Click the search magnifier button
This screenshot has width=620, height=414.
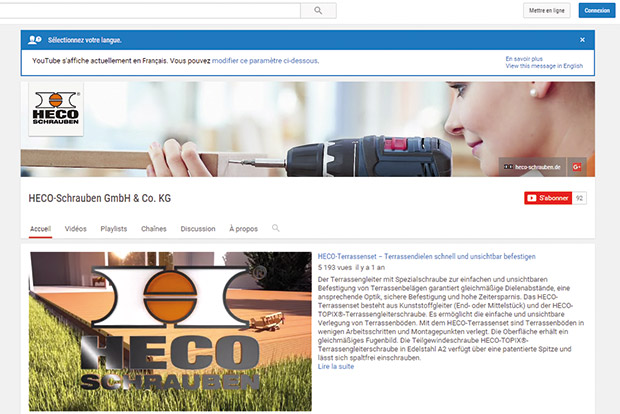tap(318, 11)
